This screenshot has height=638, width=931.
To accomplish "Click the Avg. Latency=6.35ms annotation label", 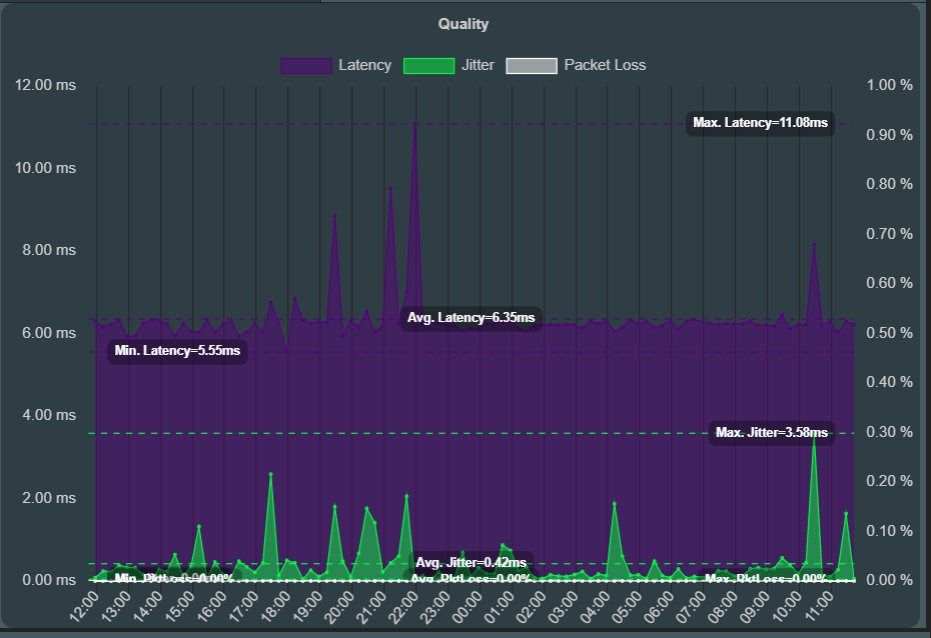I will tap(471, 318).
